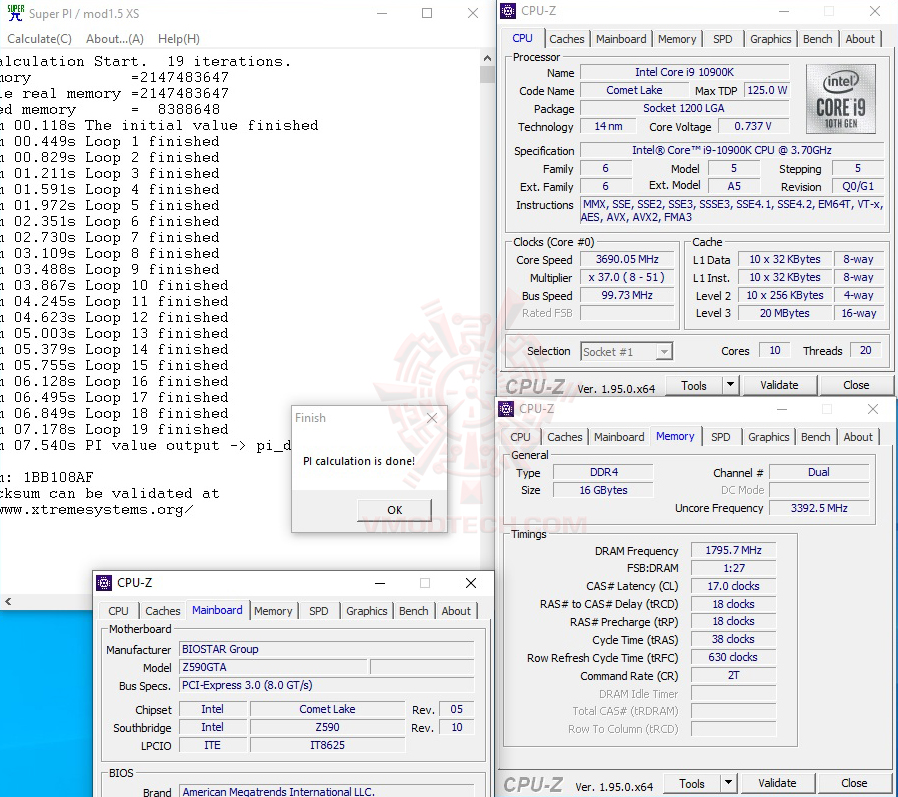Viewport: 898px width, 797px height.
Task: Click the Max TDP 125.0 W value
Action: 767,90
